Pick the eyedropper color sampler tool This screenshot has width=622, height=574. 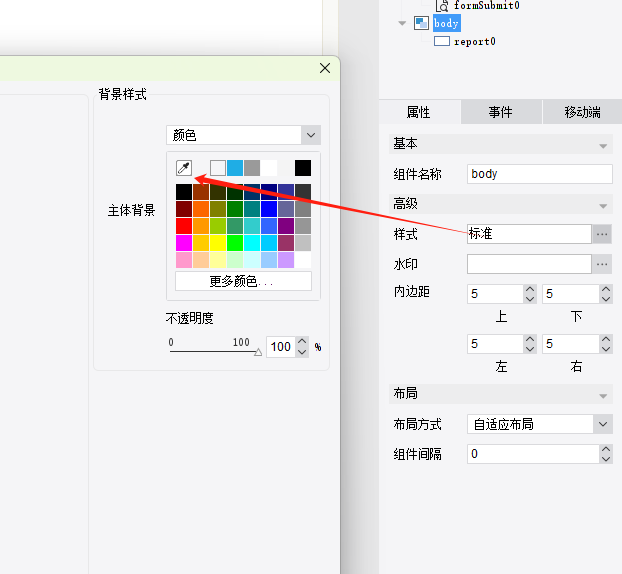184,168
